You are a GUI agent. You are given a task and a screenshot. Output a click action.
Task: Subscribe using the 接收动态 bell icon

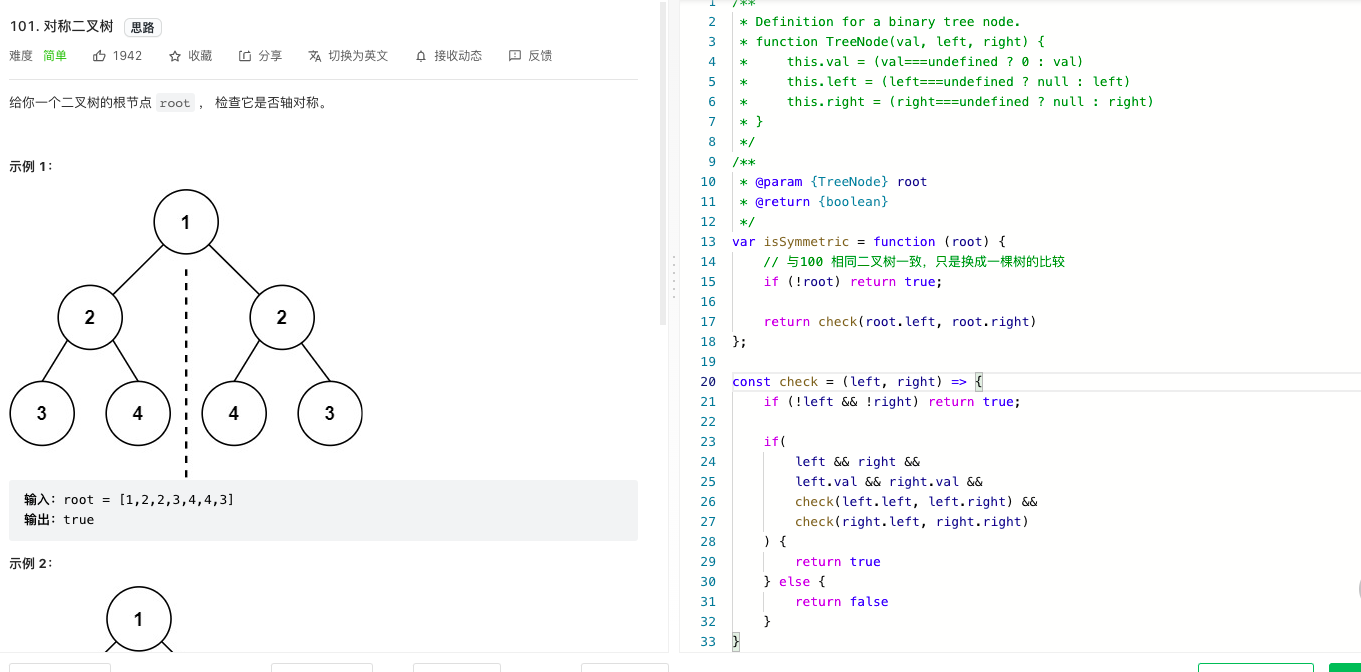[421, 56]
